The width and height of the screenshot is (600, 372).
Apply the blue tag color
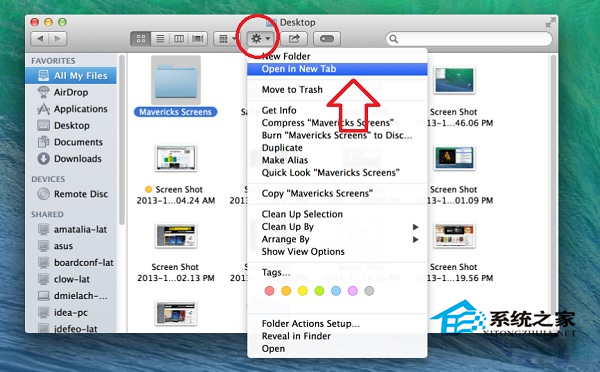[336, 291]
